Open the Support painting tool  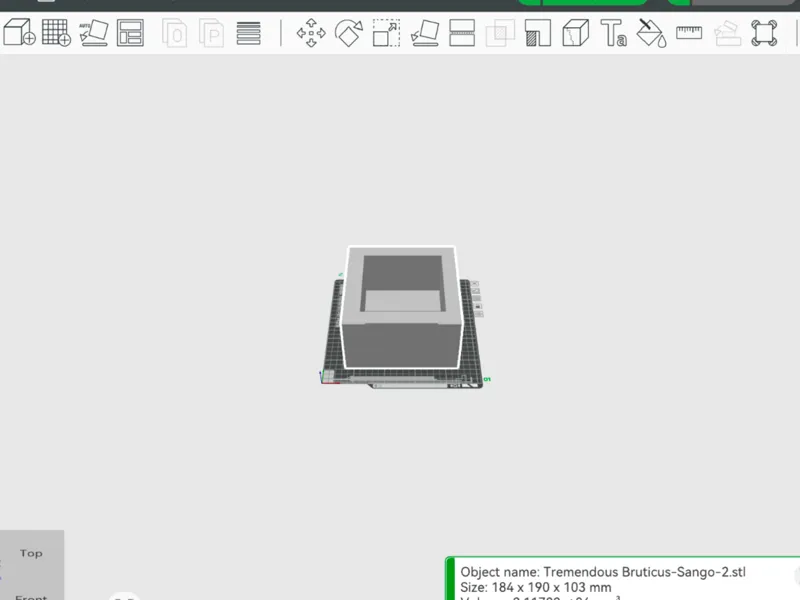point(538,33)
